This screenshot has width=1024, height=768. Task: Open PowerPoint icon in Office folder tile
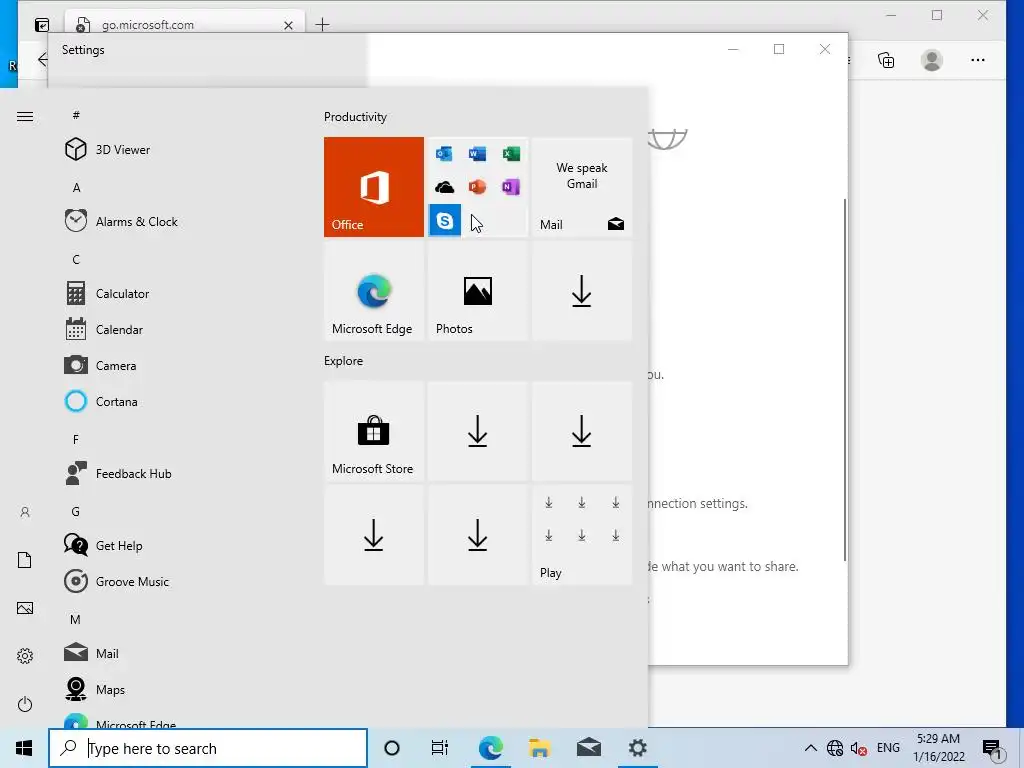(477, 187)
